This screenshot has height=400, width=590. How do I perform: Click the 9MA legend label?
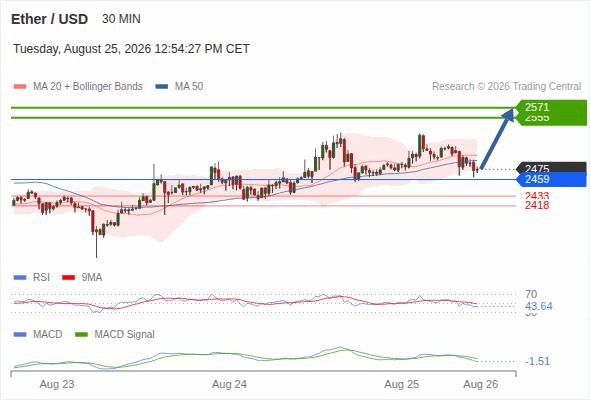coord(92,278)
